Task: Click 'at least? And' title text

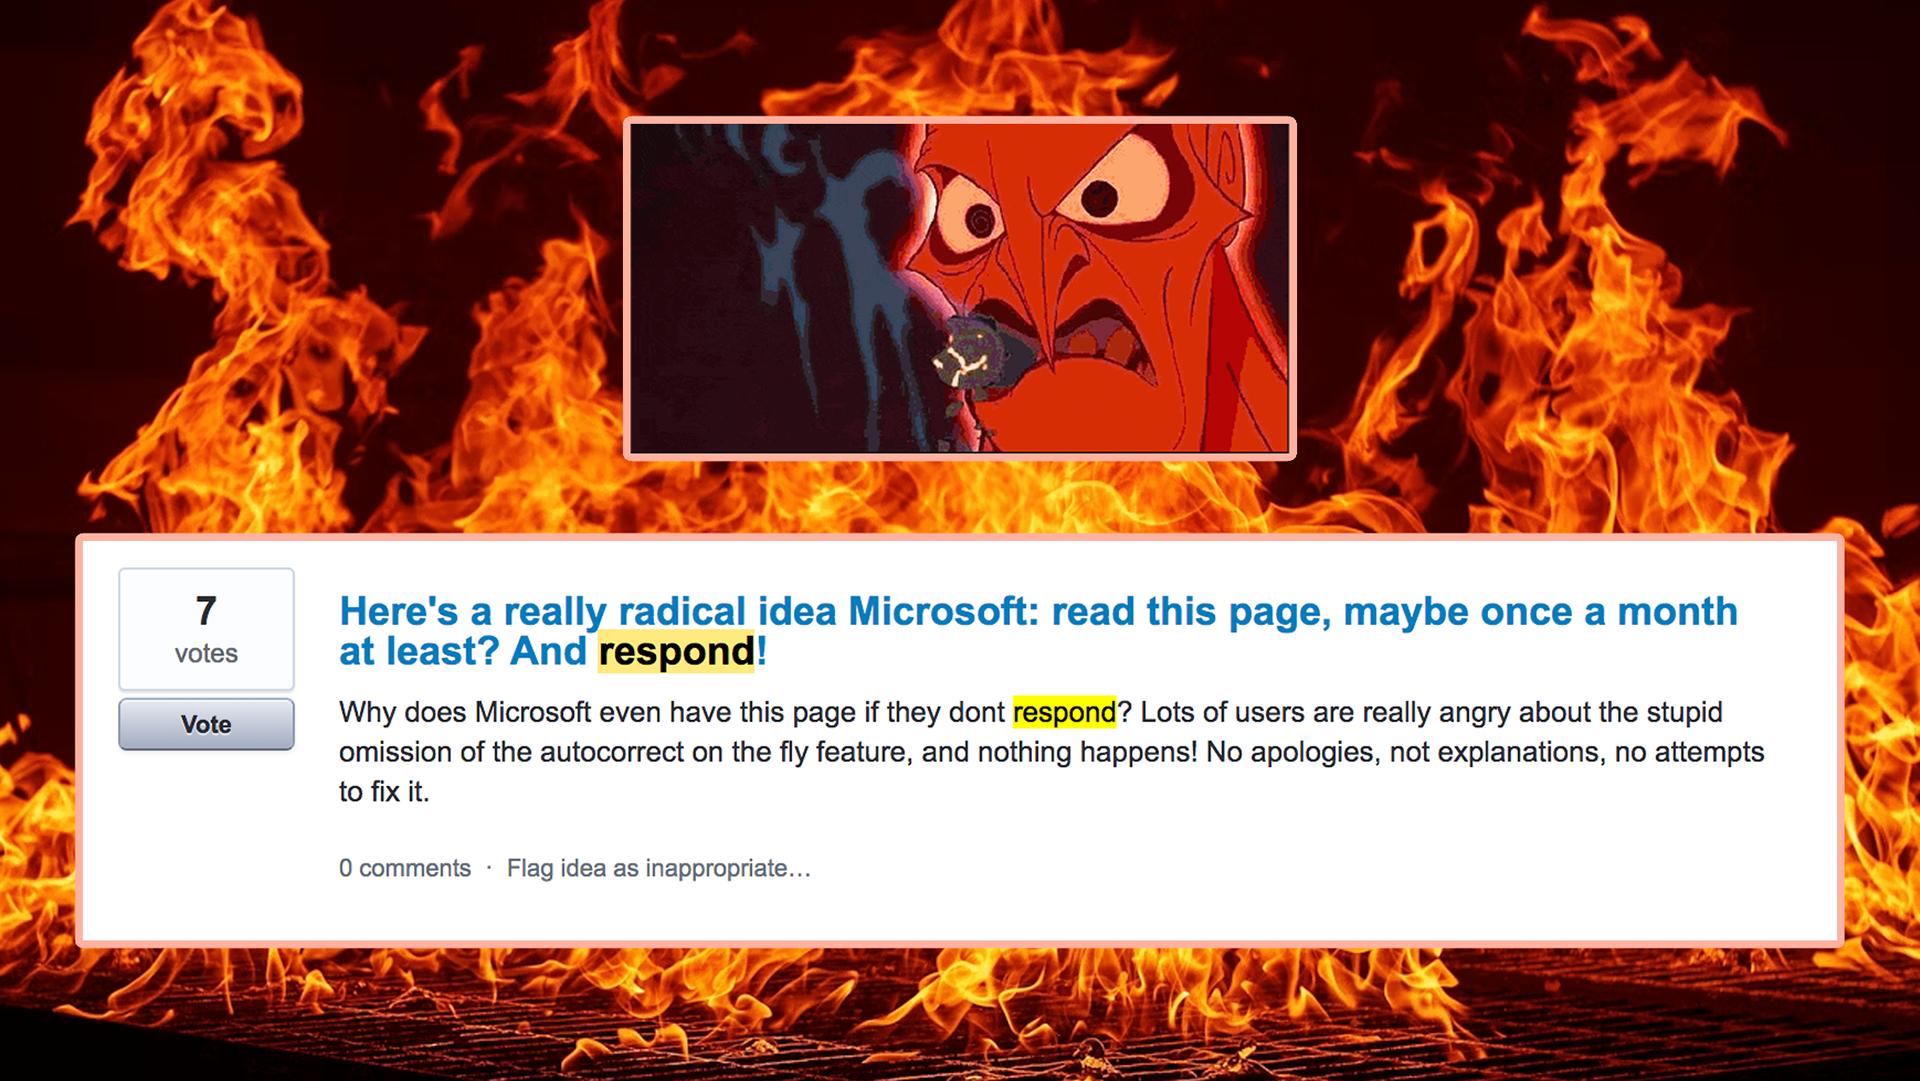Action: [x=463, y=652]
